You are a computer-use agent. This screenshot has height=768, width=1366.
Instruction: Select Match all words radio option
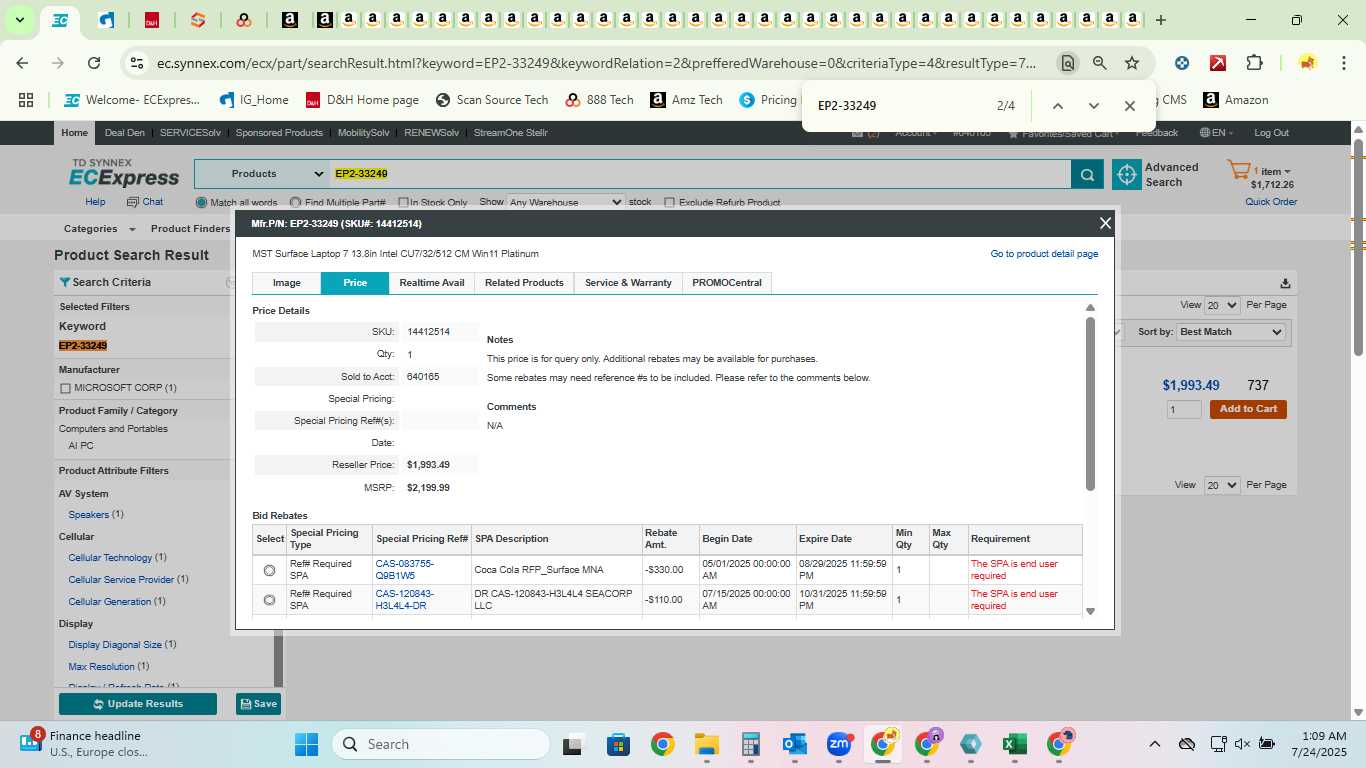click(201, 202)
